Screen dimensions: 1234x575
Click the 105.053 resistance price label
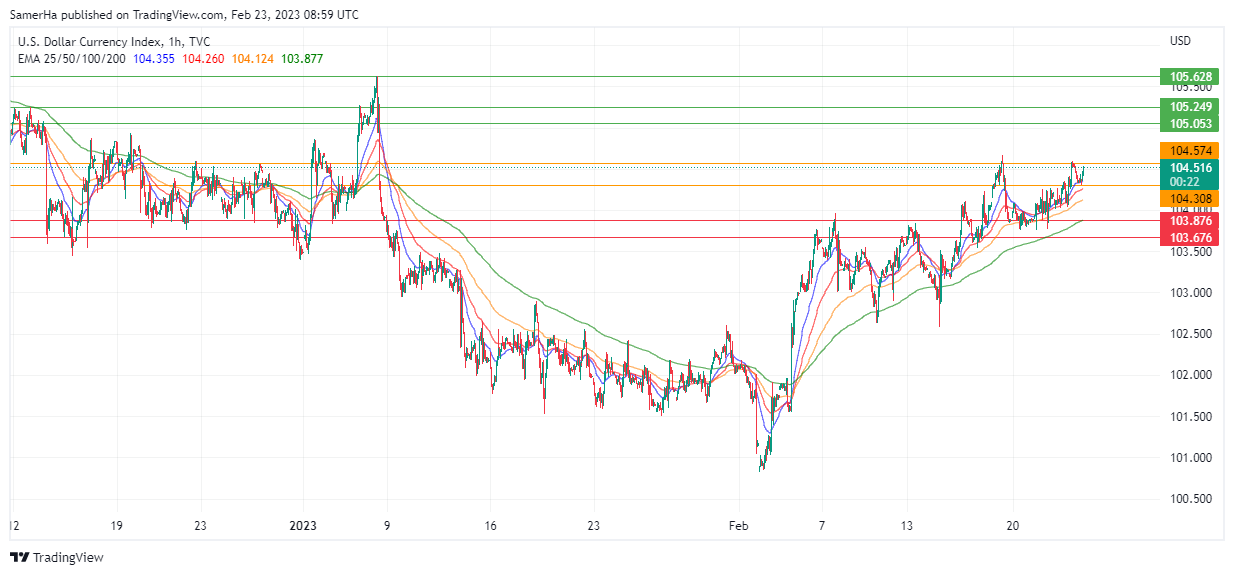click(1191, 124)
